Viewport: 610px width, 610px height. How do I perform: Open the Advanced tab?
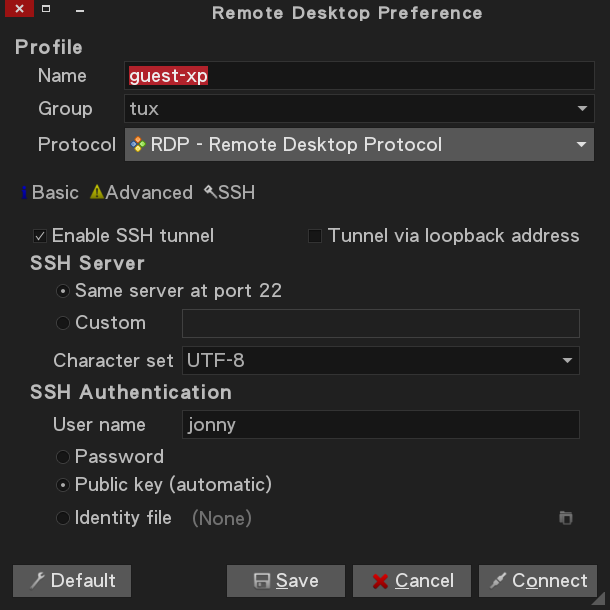(141, 193)
